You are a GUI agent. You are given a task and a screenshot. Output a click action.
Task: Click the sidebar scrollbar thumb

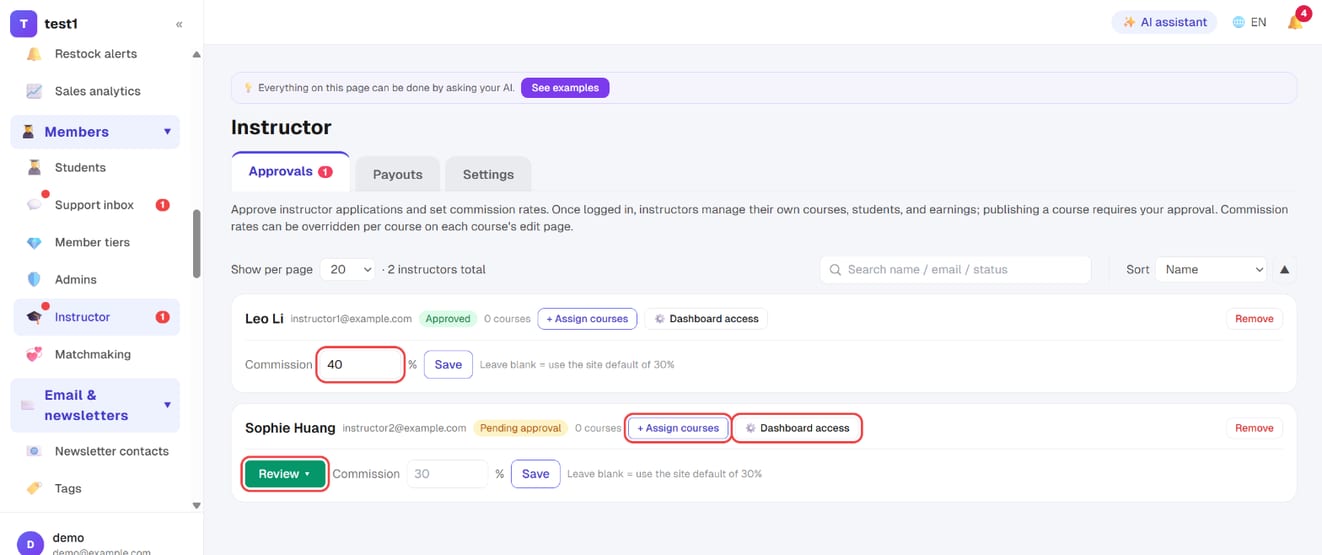point(197,243)
